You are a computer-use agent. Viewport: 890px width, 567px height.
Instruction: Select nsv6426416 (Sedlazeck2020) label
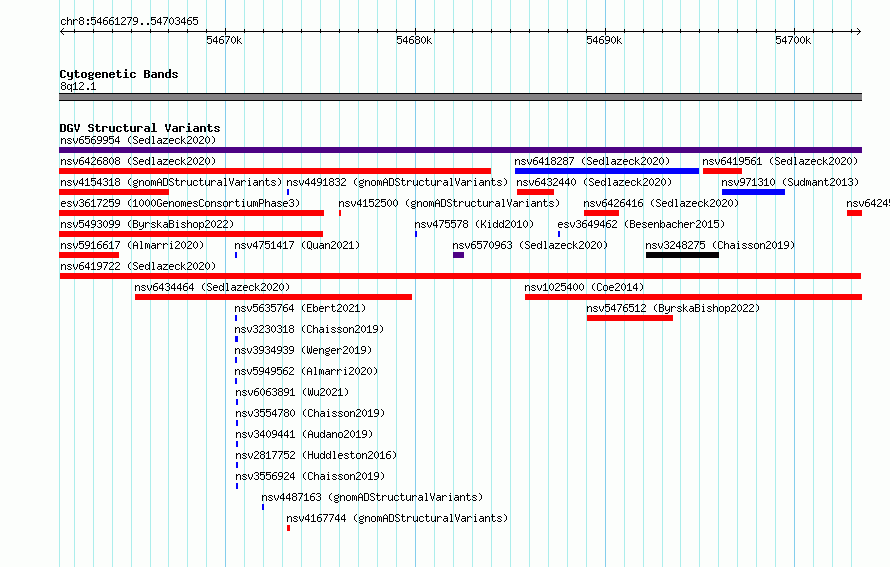[661, 203]
